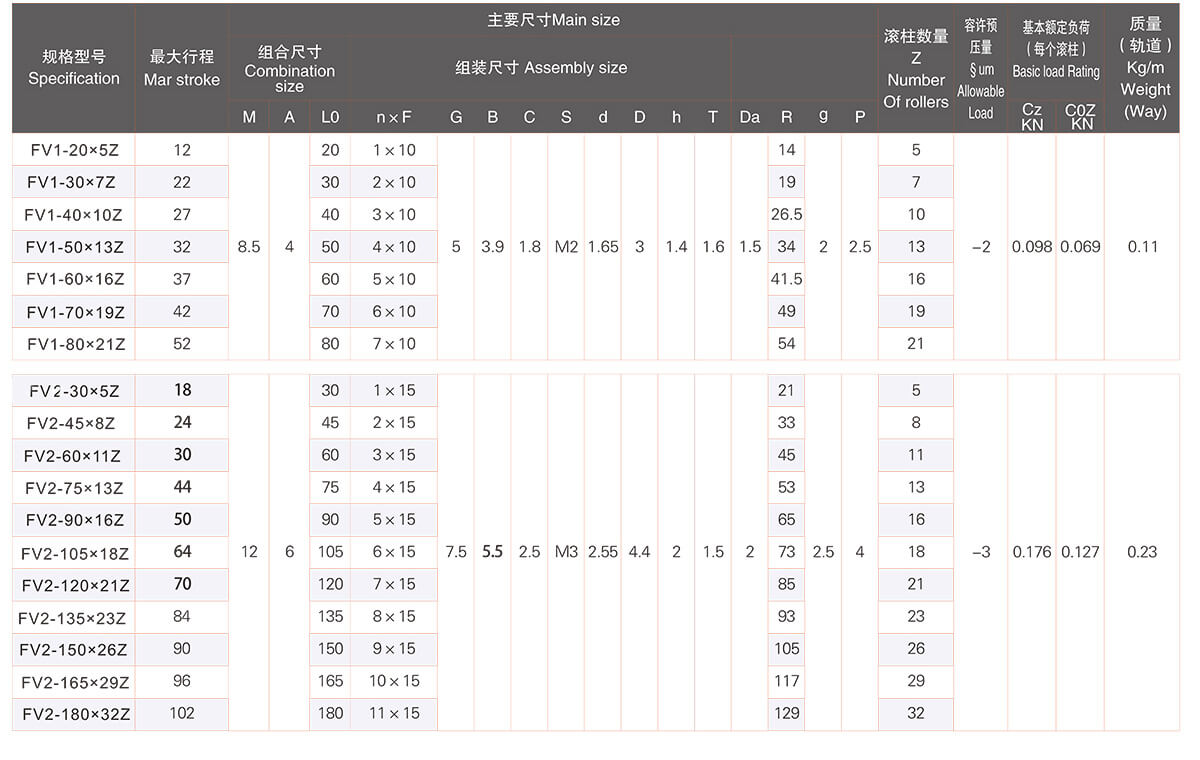Click the S value M3

coord(566,552)
